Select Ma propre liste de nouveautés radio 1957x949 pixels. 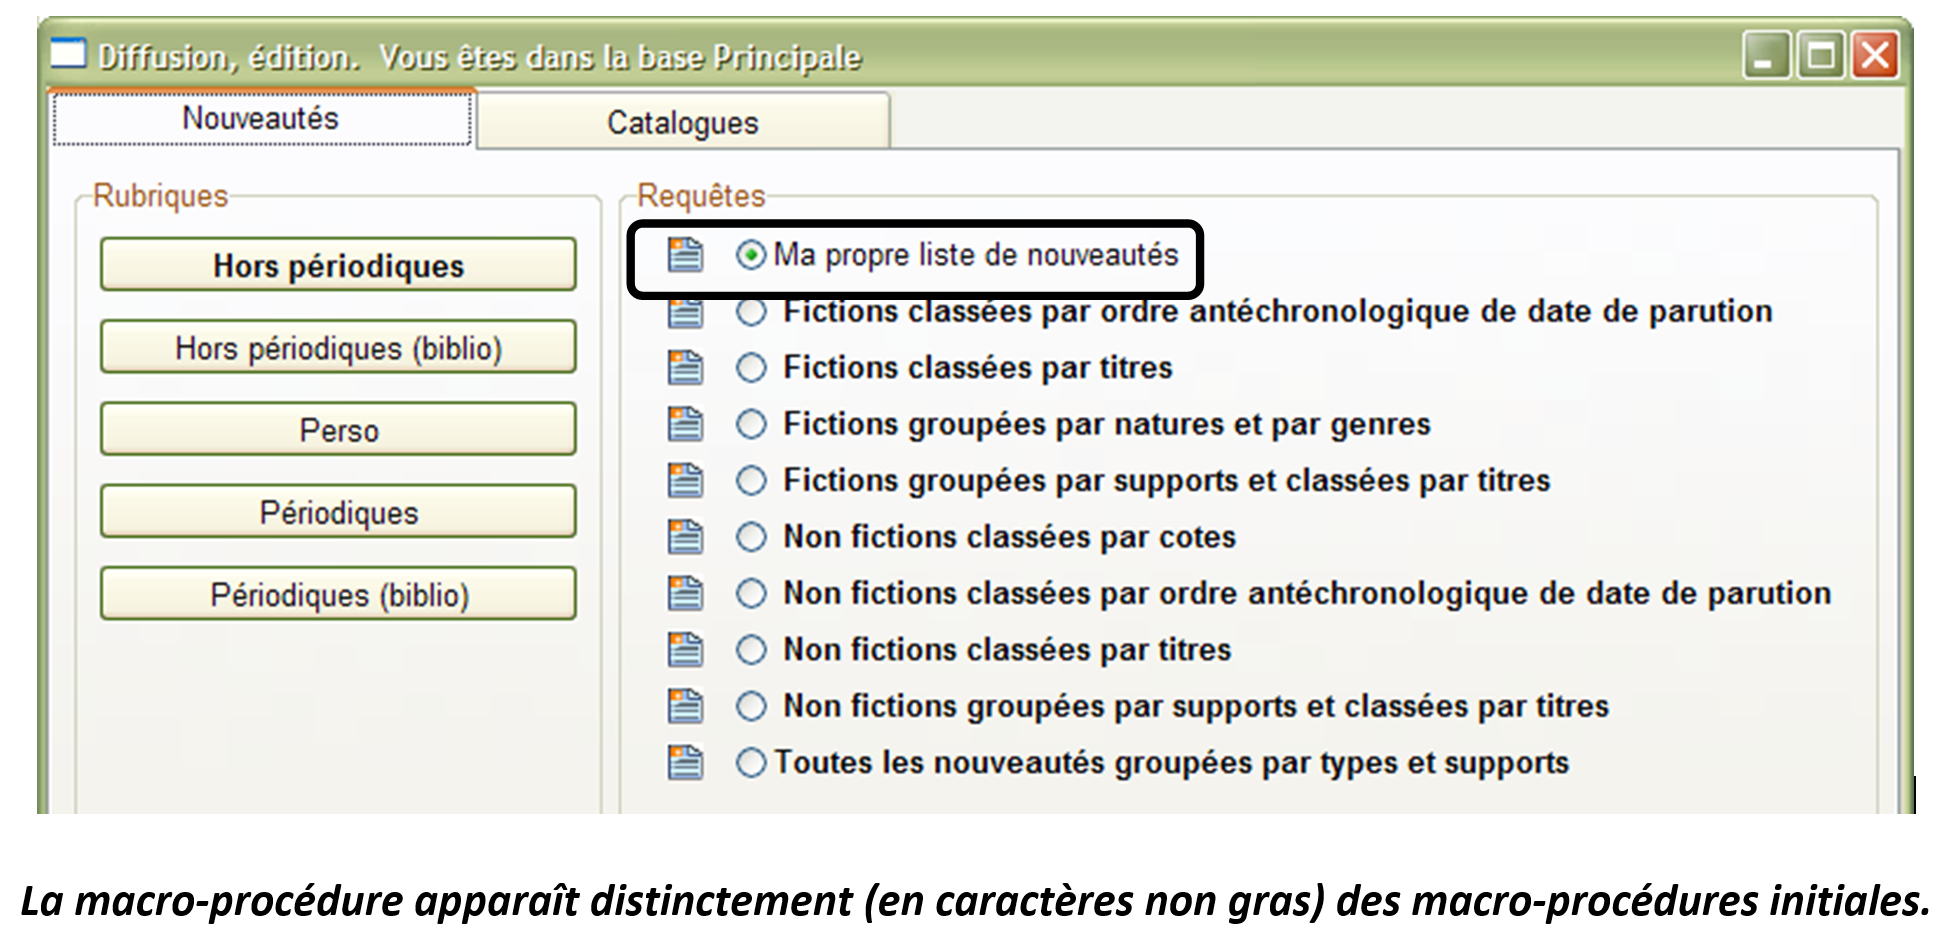[x=750, y=255]
